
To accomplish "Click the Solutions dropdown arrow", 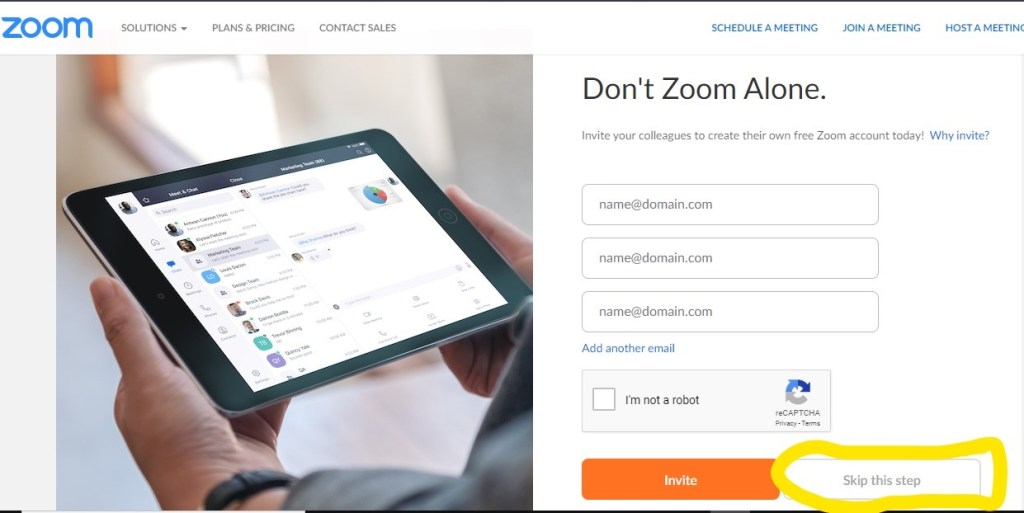I will pos(184,29).
